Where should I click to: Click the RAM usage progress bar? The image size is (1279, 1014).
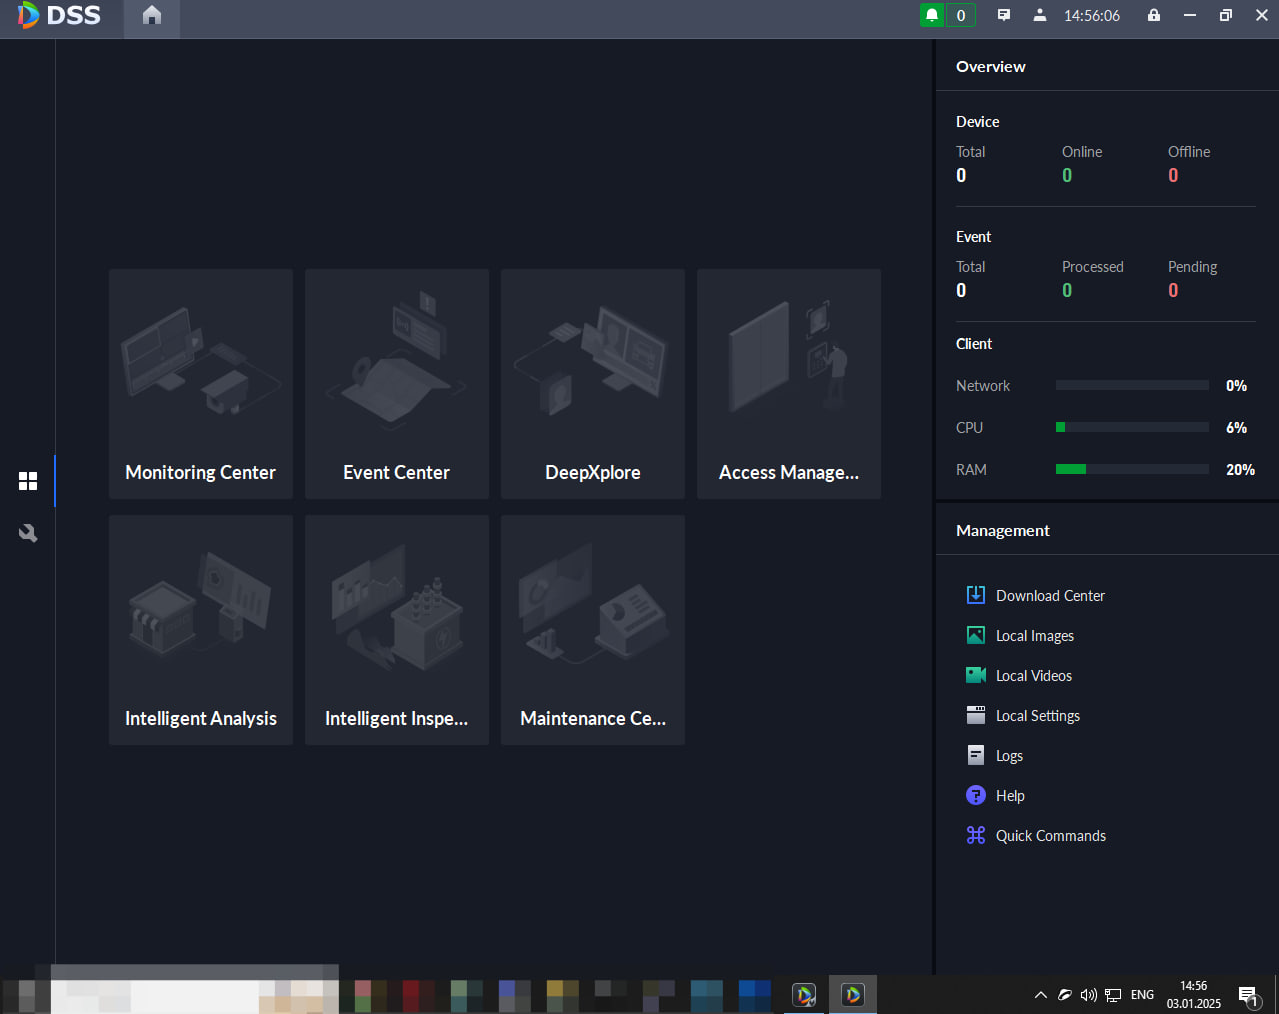(1132, 469)
